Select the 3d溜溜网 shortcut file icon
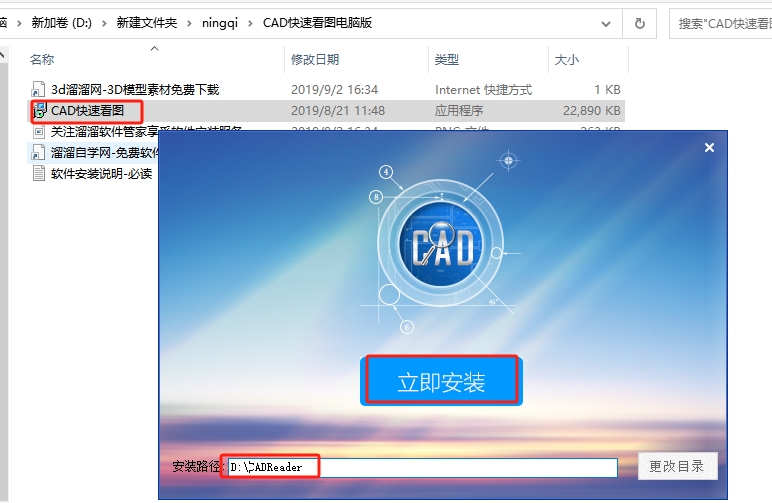This screenshot has width=772, height=503. [39, 90]
